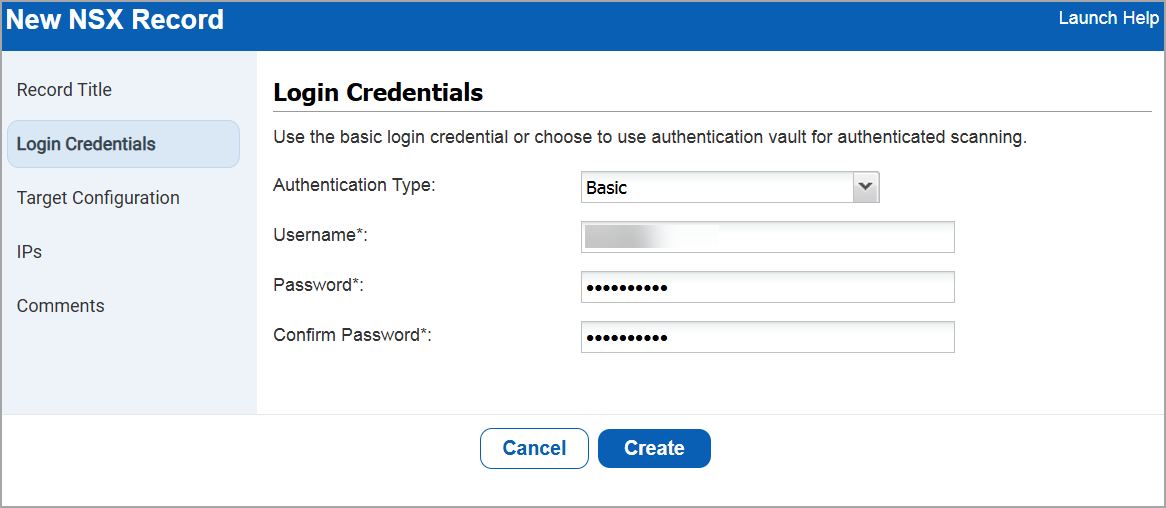Click into the Password field
Screen dimensions: 1166x508
coord(767,287)
